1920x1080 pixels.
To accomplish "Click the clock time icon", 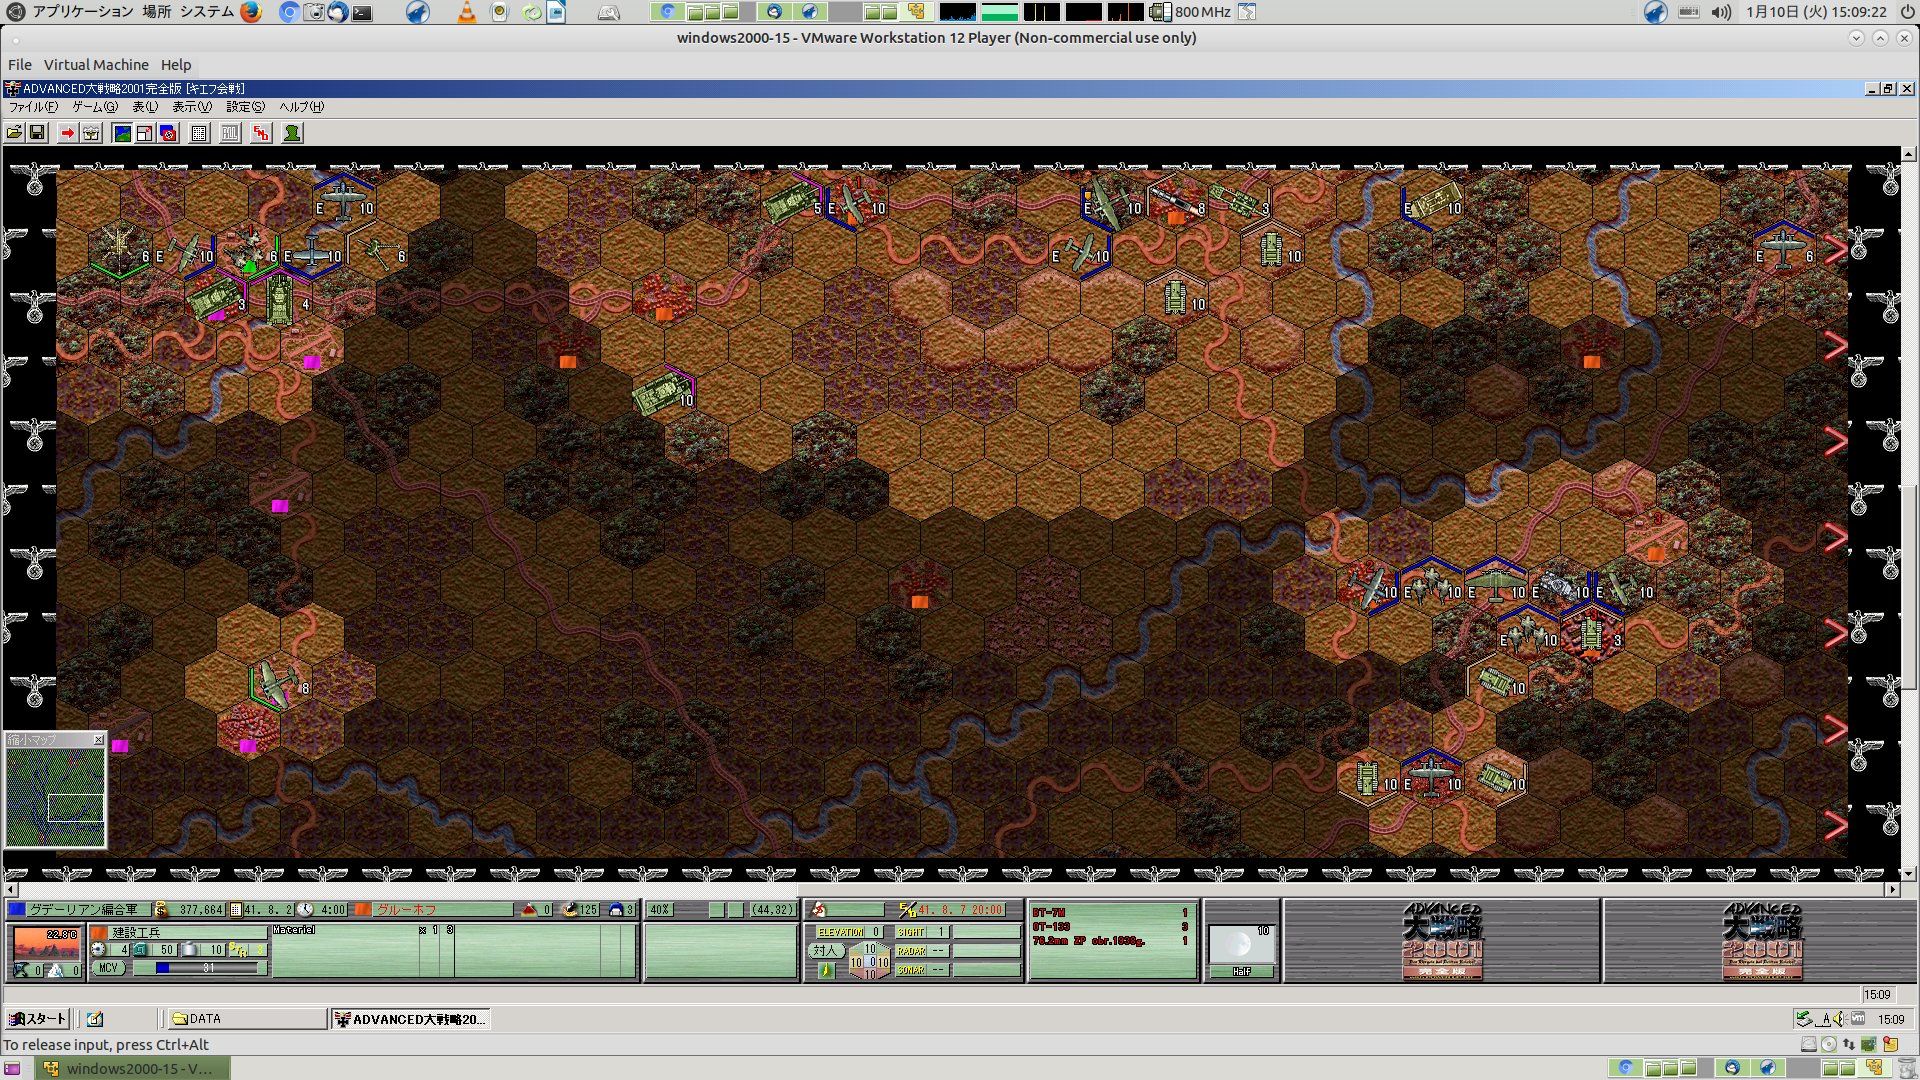I will 305,910.
